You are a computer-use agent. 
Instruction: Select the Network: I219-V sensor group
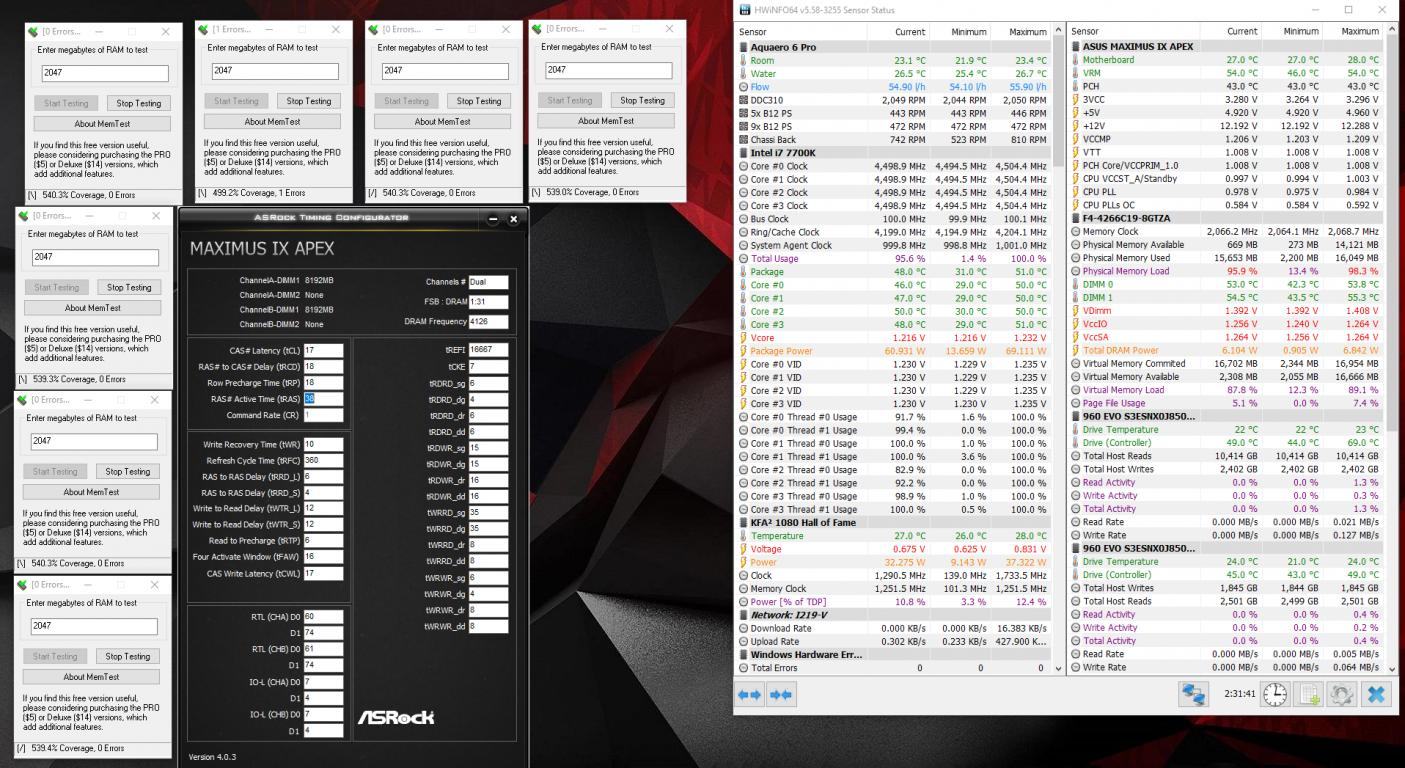coord(894,615)
